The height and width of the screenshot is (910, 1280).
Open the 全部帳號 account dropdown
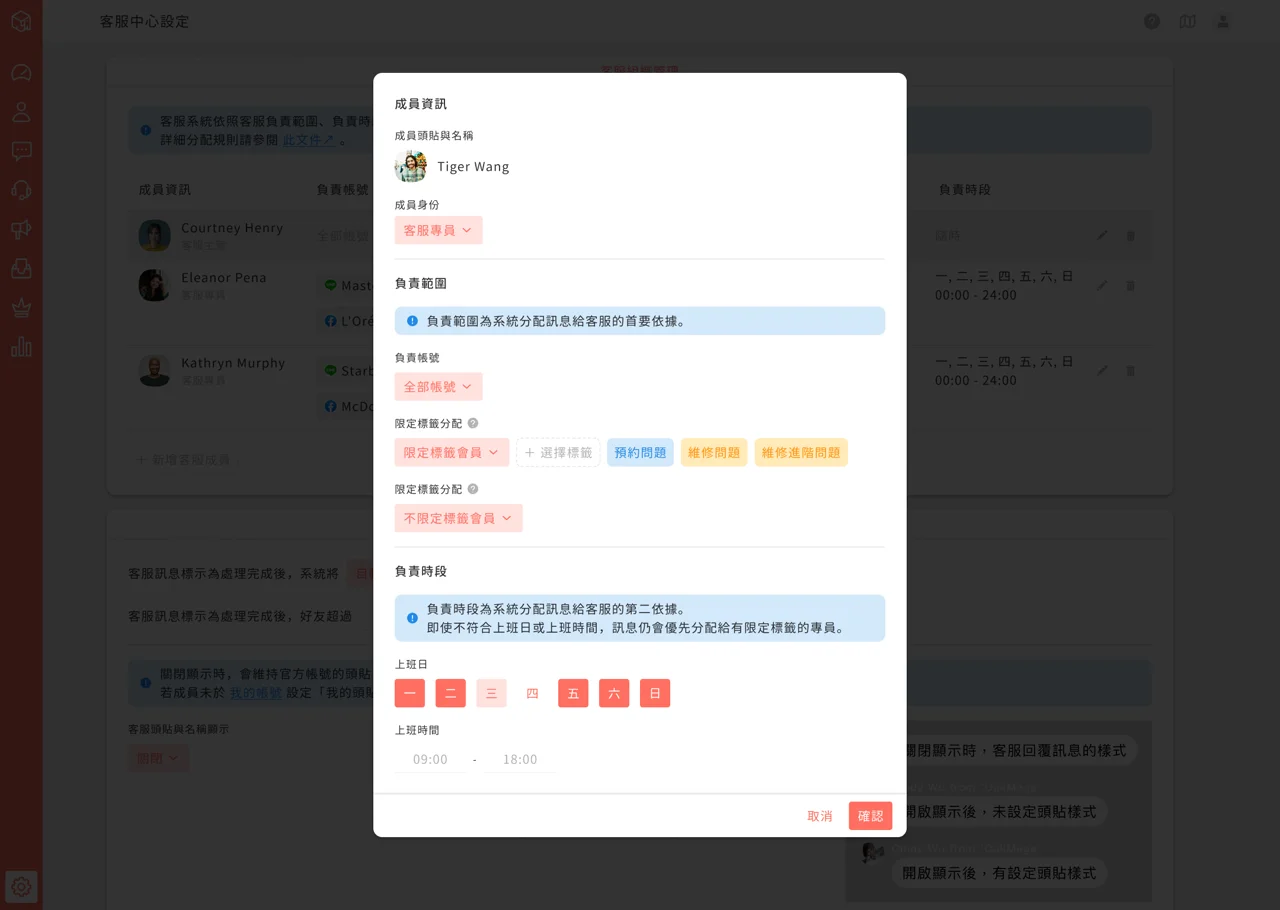[438, 386]
